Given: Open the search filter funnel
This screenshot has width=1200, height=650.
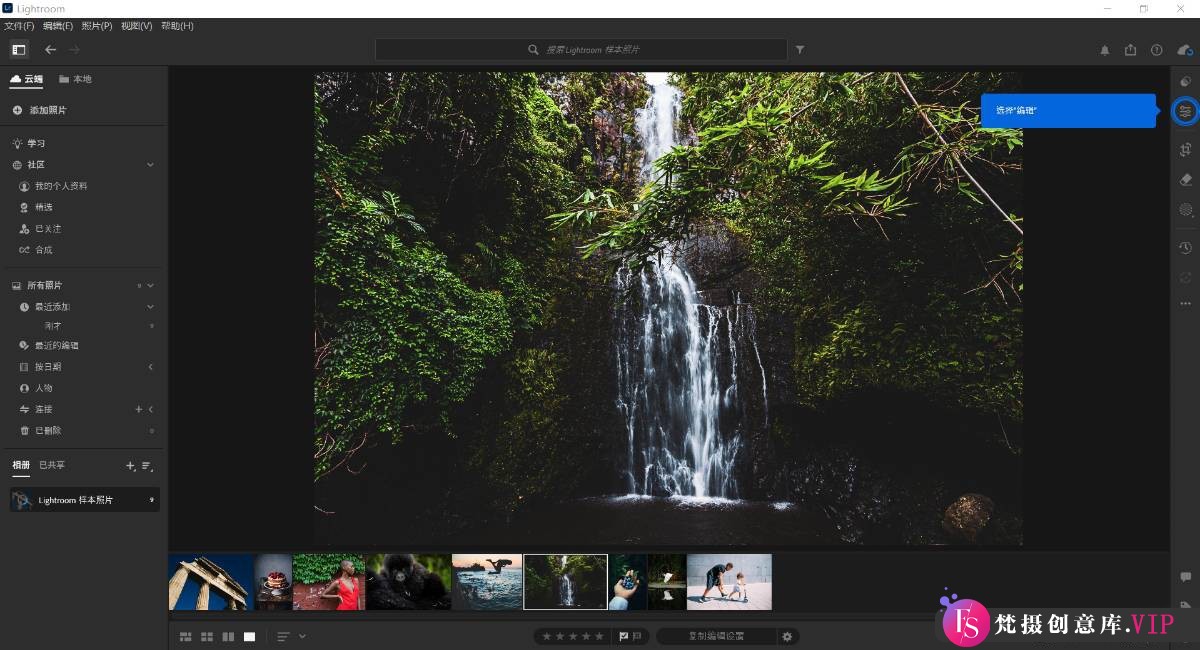Looking at the screenshot, I should 800,49.
